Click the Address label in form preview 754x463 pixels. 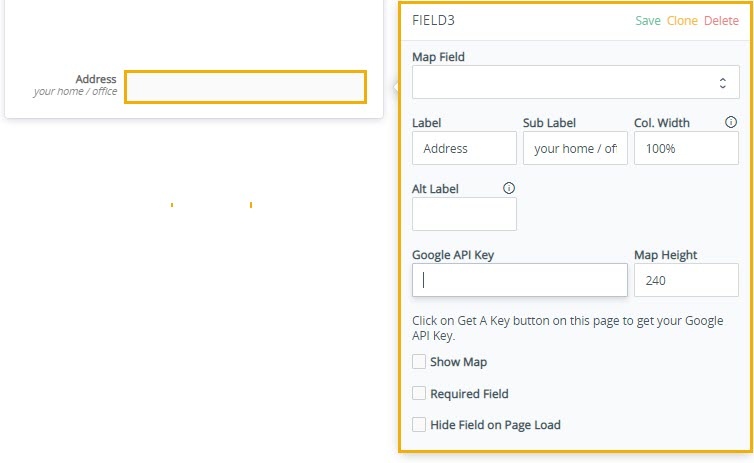(96, 79)
